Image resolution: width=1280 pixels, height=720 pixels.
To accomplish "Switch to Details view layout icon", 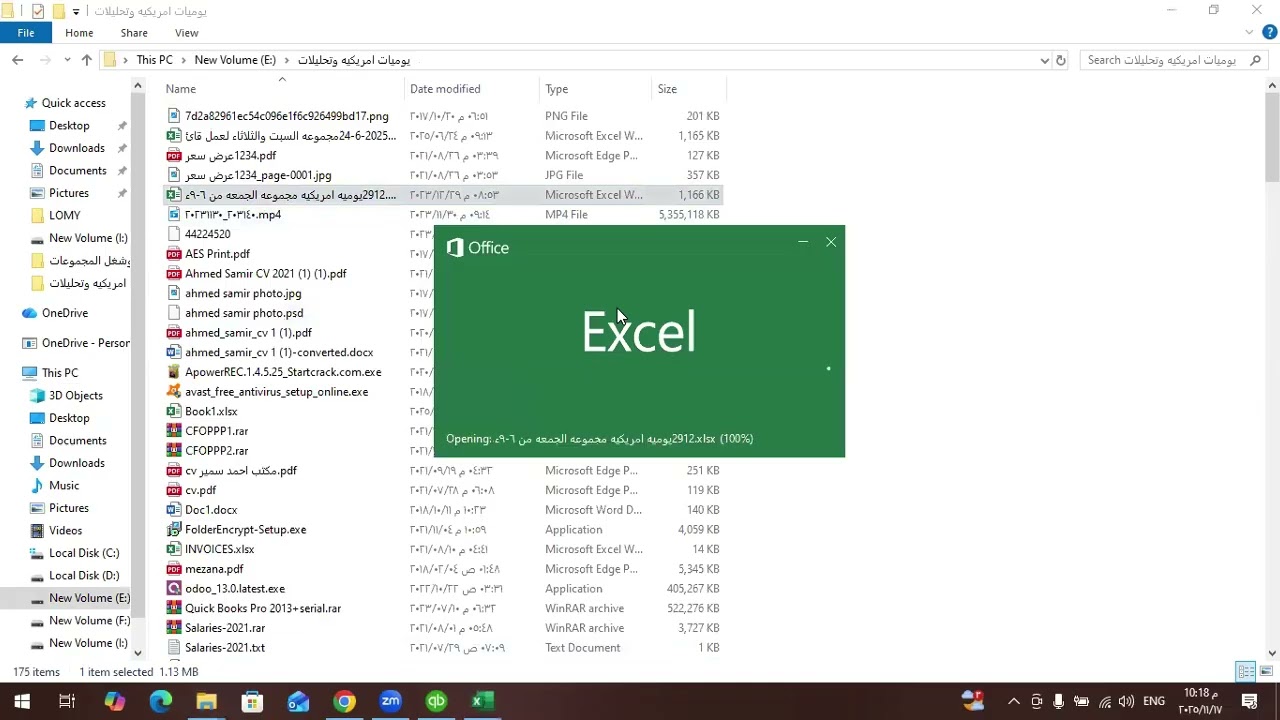I will (x=1246, y=672).
